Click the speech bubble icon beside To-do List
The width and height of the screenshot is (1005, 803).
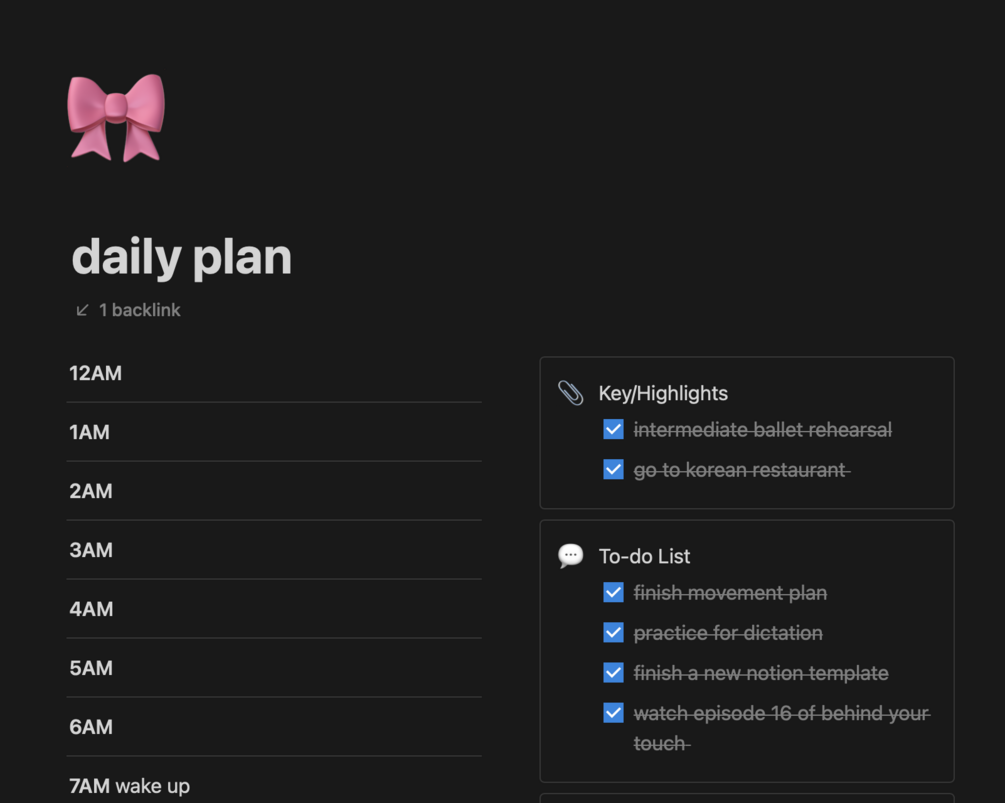pos(571,556)
